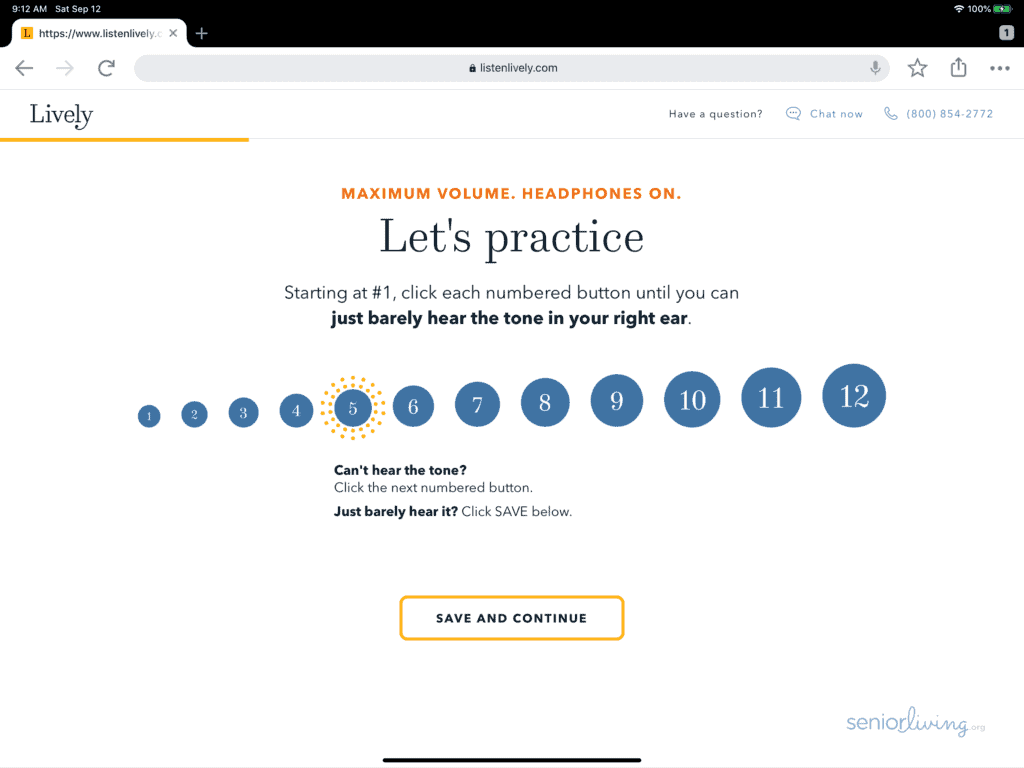1024x768 pixels.
Task: Show open tabs counter icon
Action: point(1006,33)
